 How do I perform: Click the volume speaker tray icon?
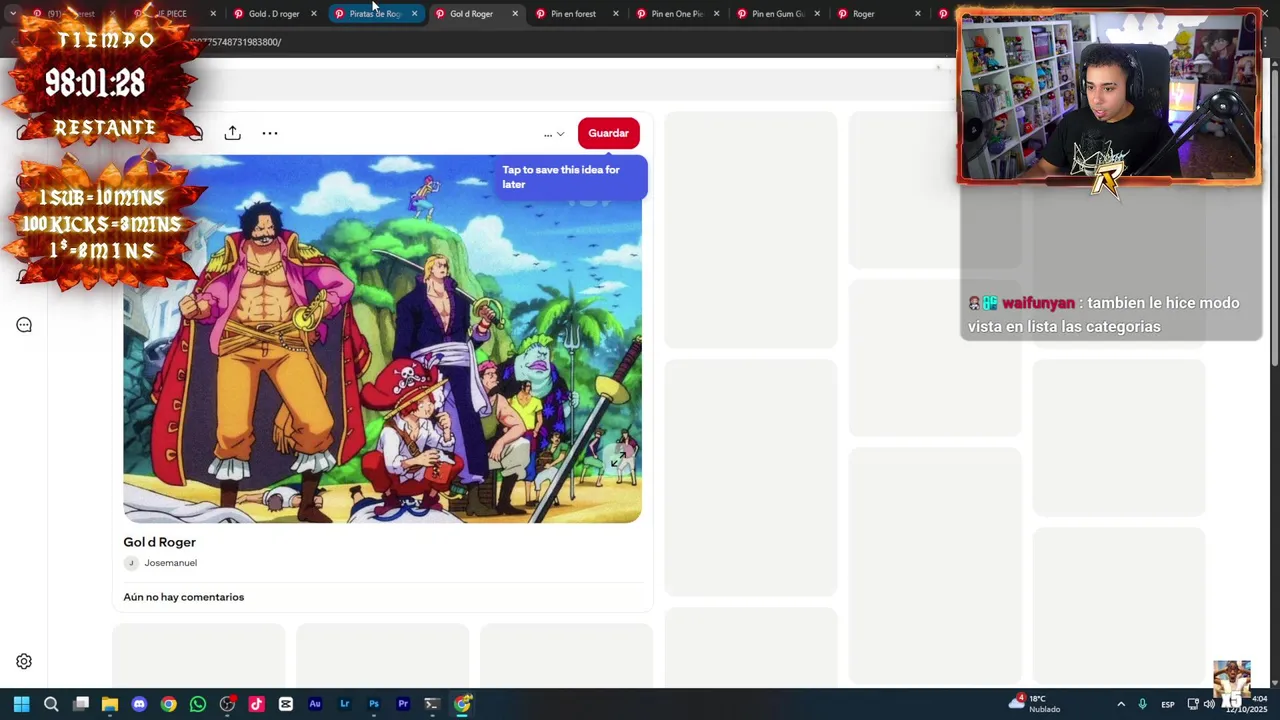pyautogui.click(x=1209, y=704)
